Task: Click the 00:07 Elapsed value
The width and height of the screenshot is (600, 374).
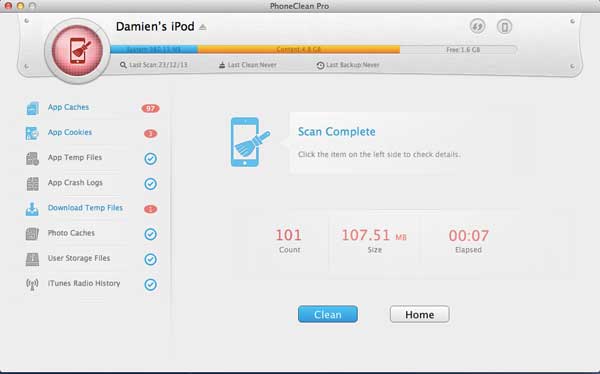Action: 468,235
